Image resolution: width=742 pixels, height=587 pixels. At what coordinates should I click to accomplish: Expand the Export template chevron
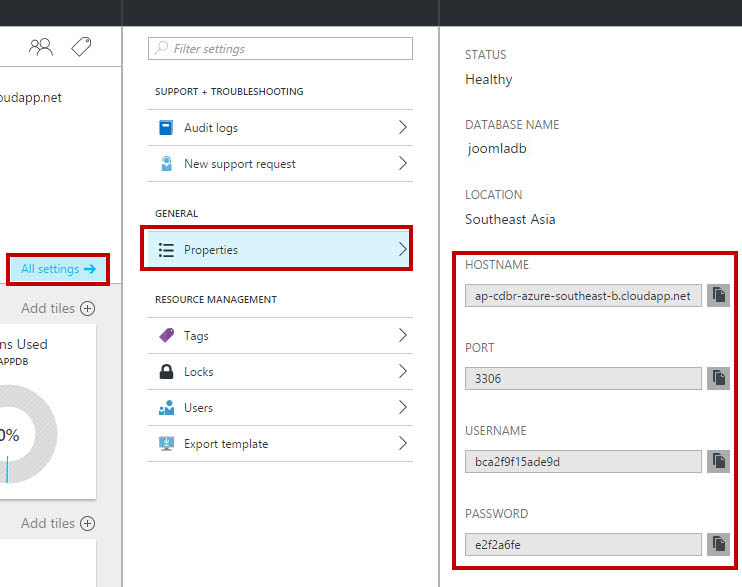point(403,444)
